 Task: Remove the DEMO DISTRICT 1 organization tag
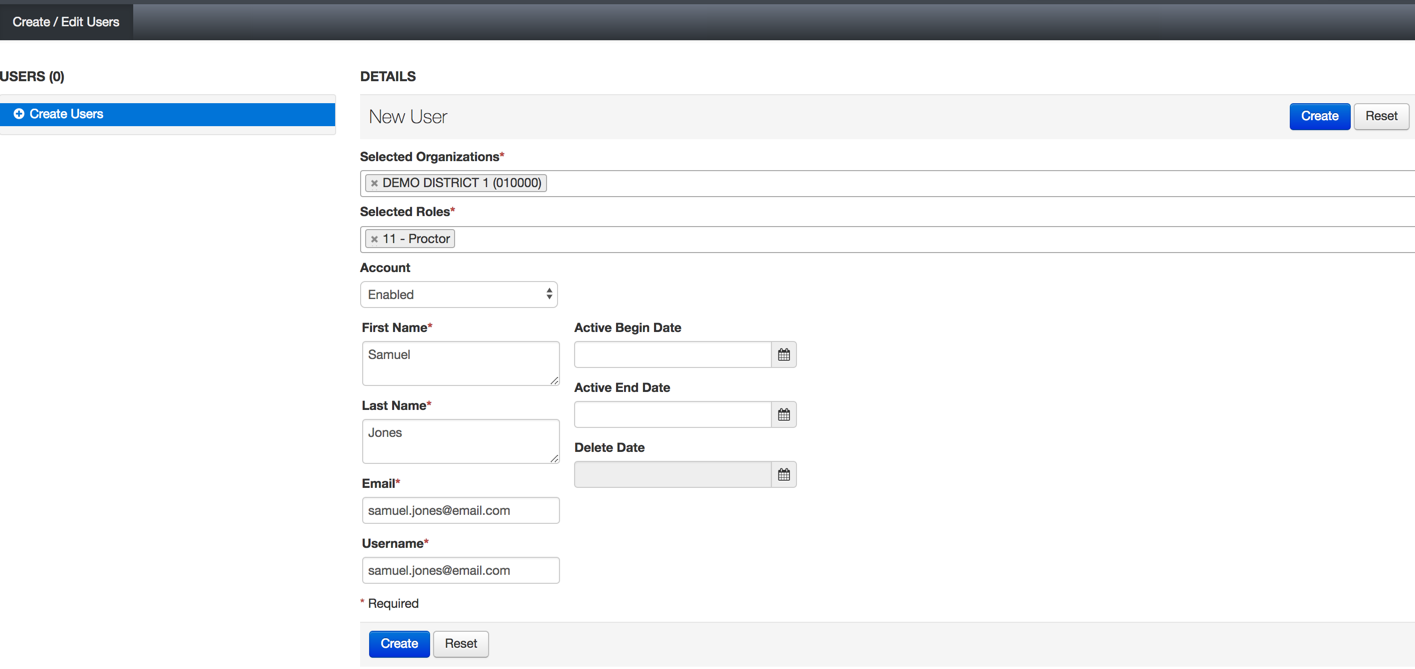[374, 184]
